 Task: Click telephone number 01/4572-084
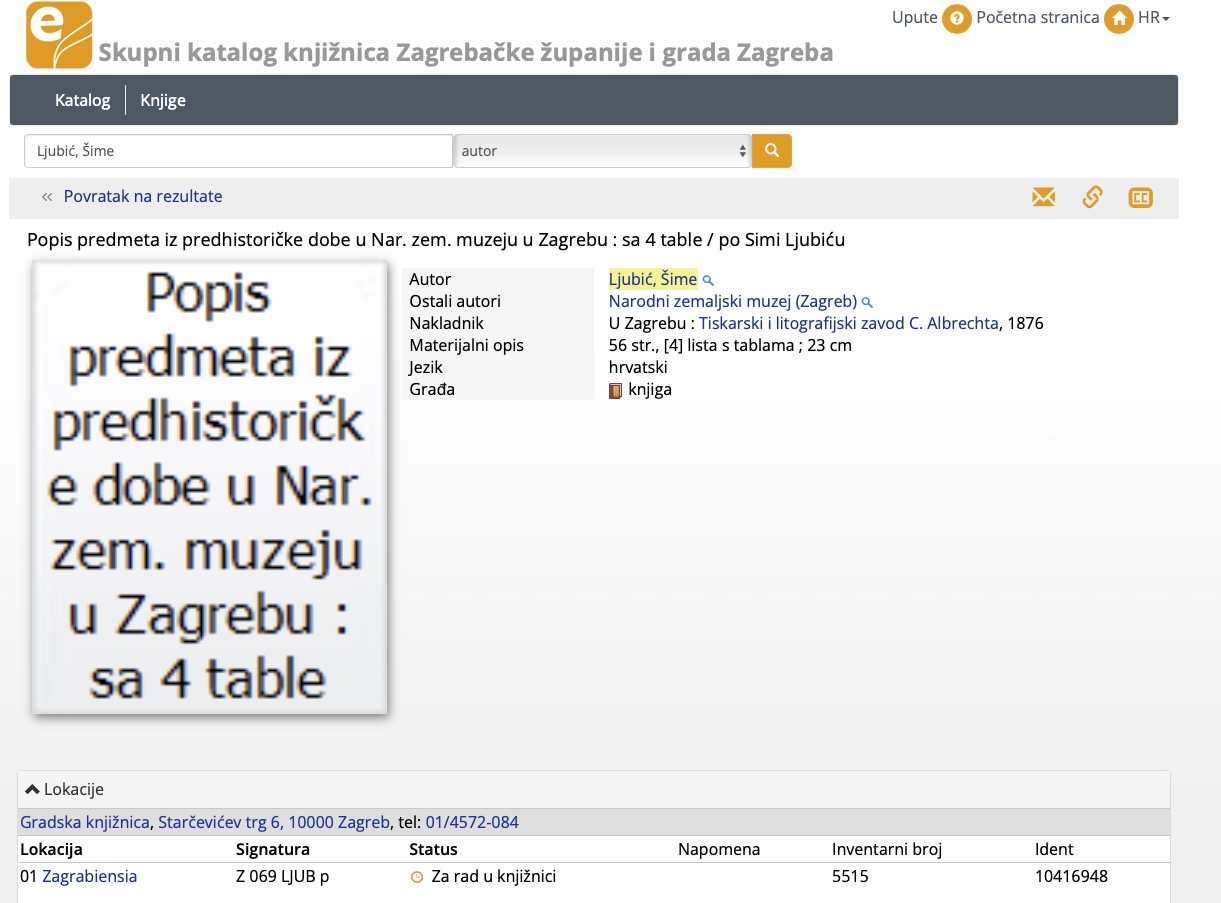pyautogui.click(x=472, y=823)
